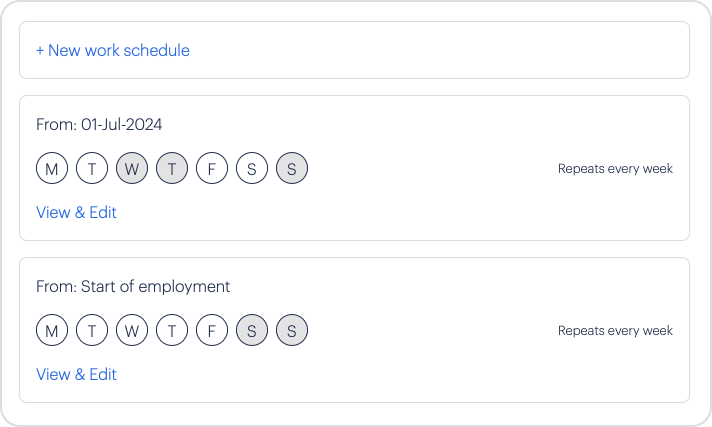The width and height of the screenshot is (712, 427).
Task: Toggle Wednesday in the 01-Jul-2024 schedule
Action: coord(132,169)
